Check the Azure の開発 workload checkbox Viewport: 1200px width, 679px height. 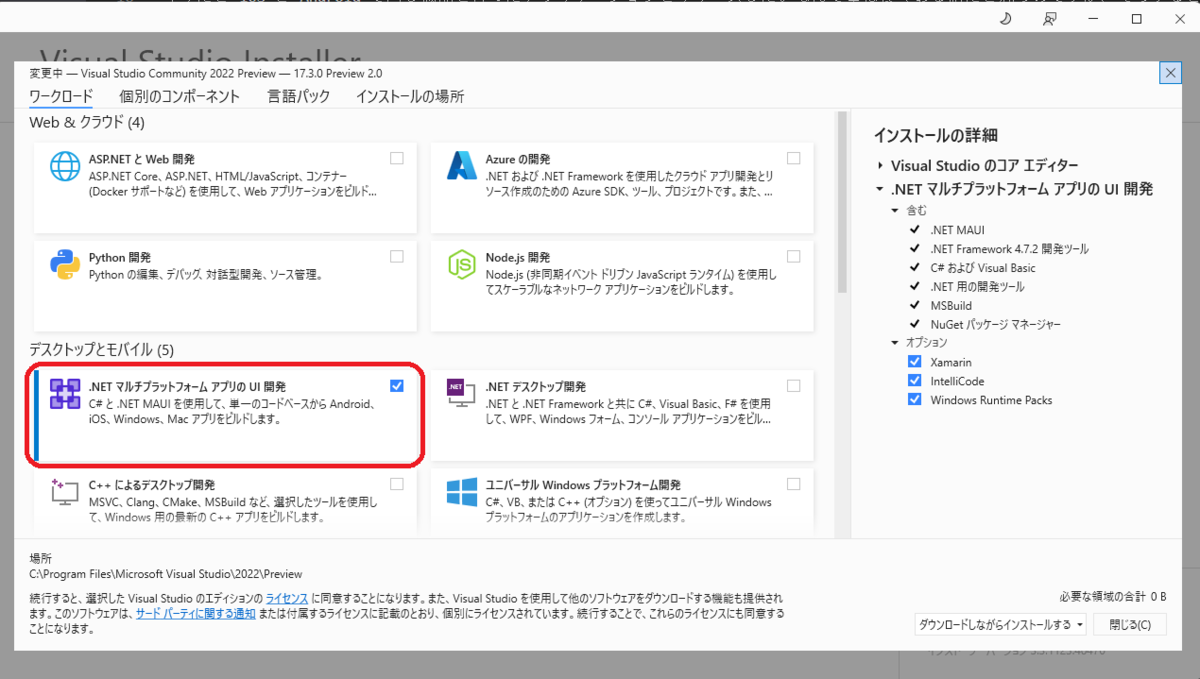793,158
